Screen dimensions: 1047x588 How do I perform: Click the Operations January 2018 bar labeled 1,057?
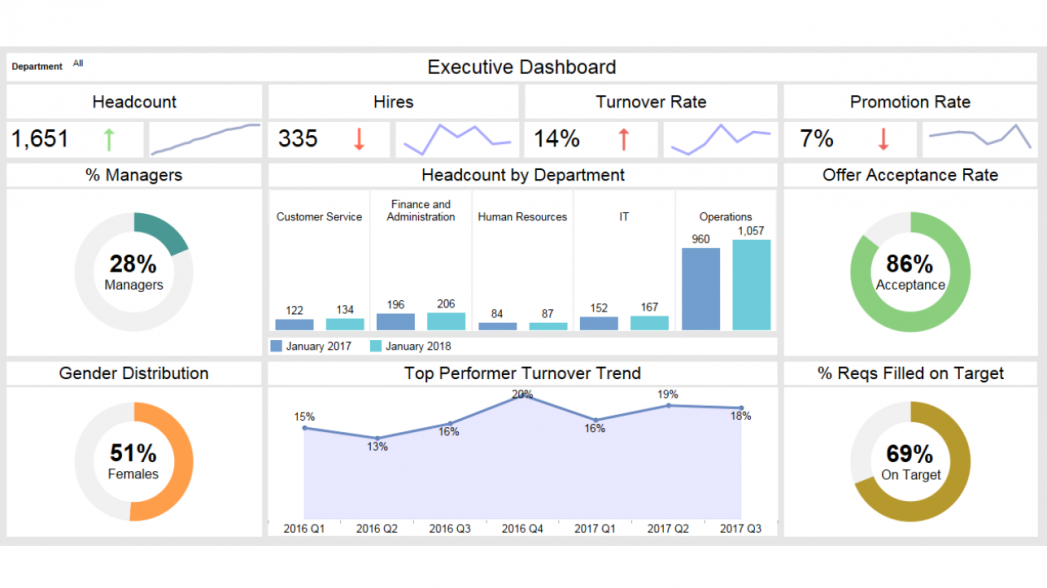point(751,285)
